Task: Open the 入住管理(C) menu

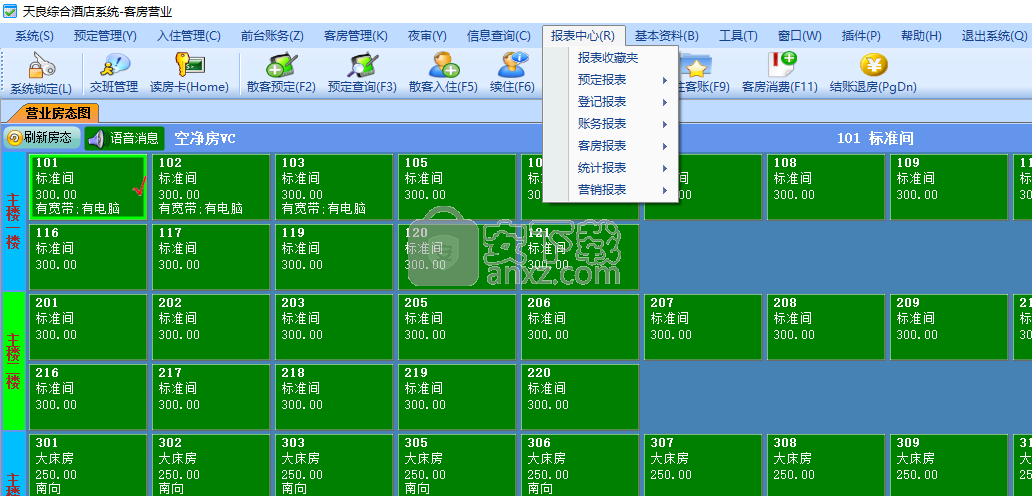Action: pos(189,36)
